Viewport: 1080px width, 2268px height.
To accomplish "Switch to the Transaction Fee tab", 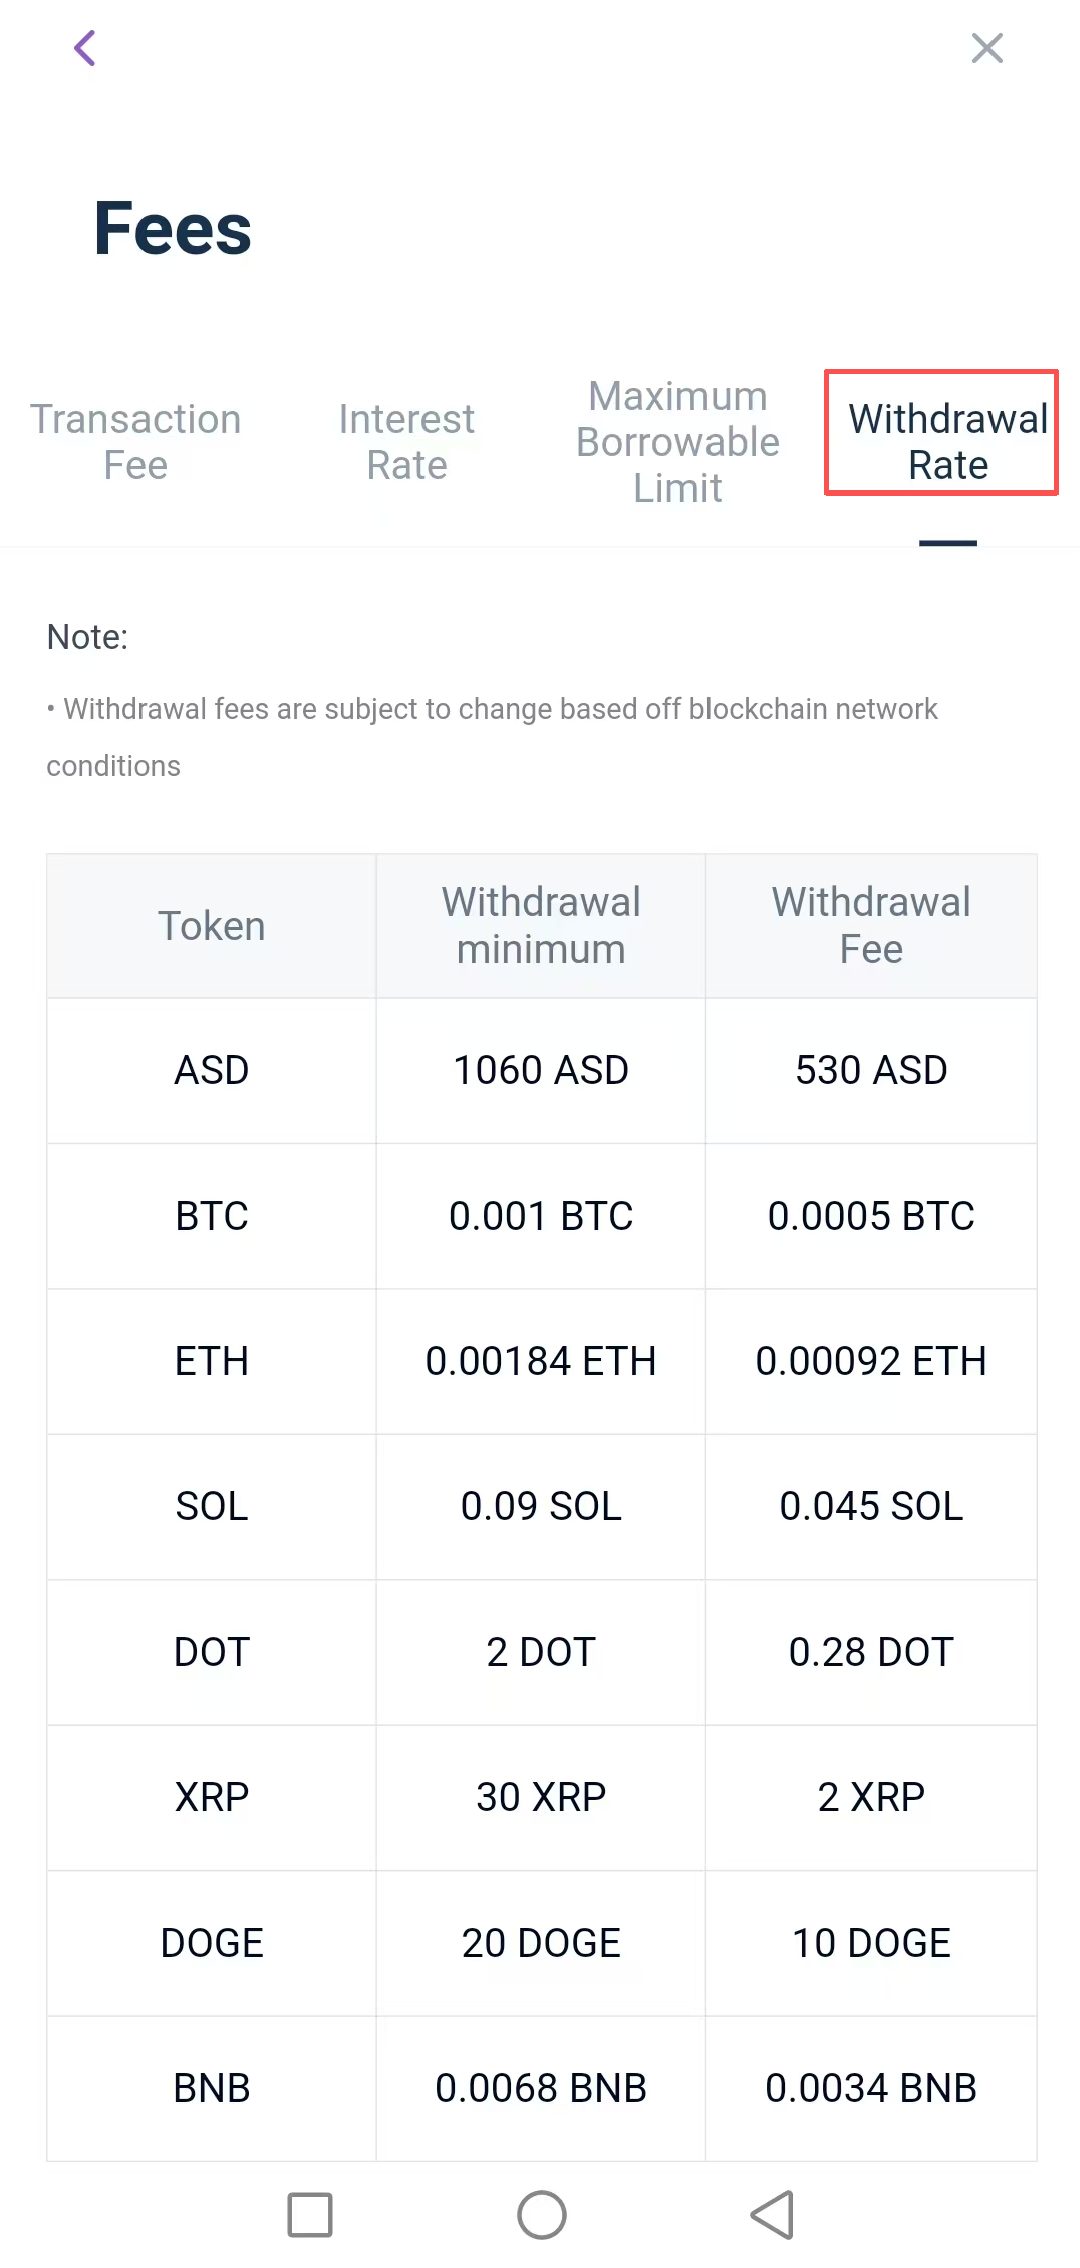I will [136, 442].
